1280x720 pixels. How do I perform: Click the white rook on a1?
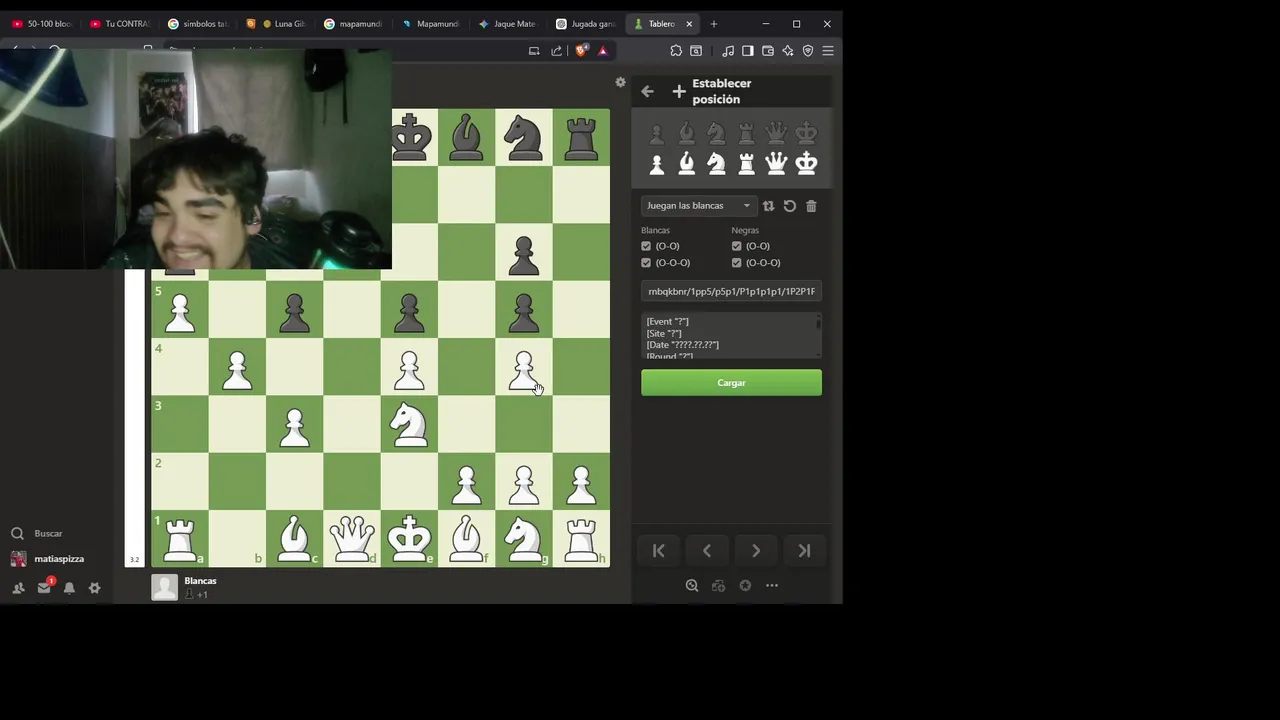(x=180, y=539)
